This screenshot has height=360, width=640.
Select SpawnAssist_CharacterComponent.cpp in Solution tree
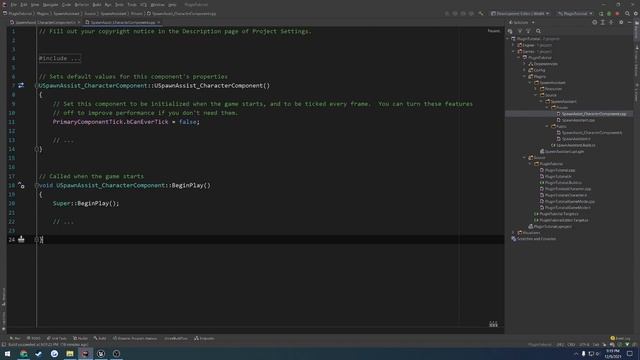(x=591, y=114)
